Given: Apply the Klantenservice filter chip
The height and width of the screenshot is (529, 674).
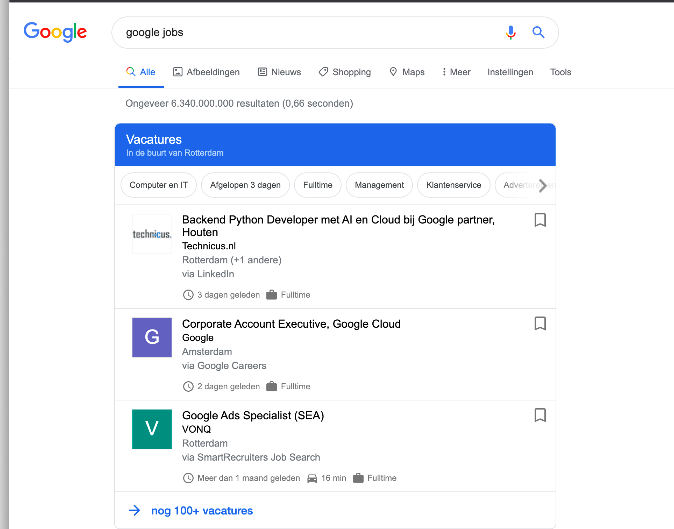Looking at the screenshot, I should 453,185.
